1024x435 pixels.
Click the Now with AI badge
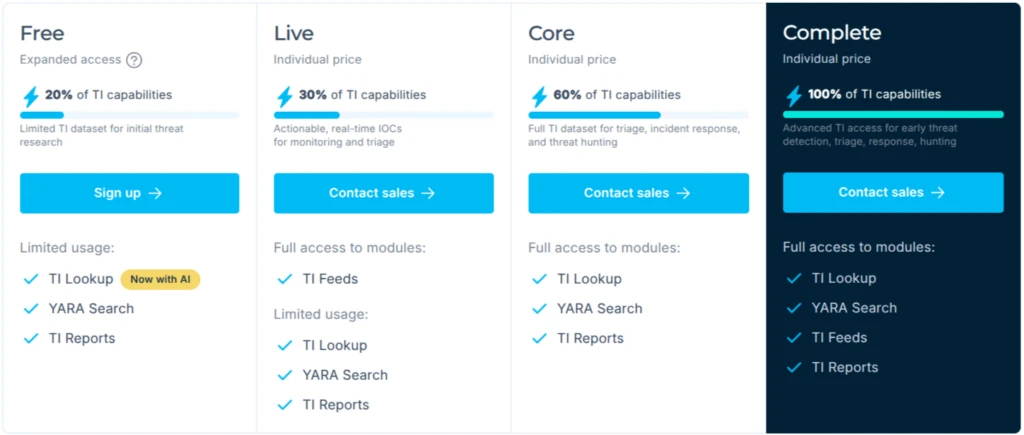pos(160,279)
